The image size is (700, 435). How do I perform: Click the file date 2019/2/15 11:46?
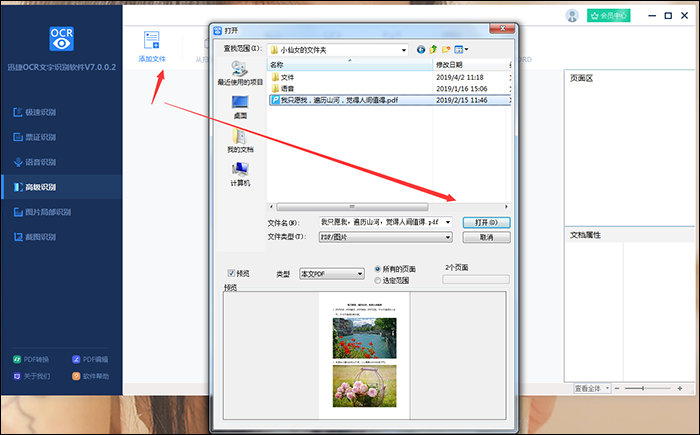pyautogui.click(x=462, y=100)
